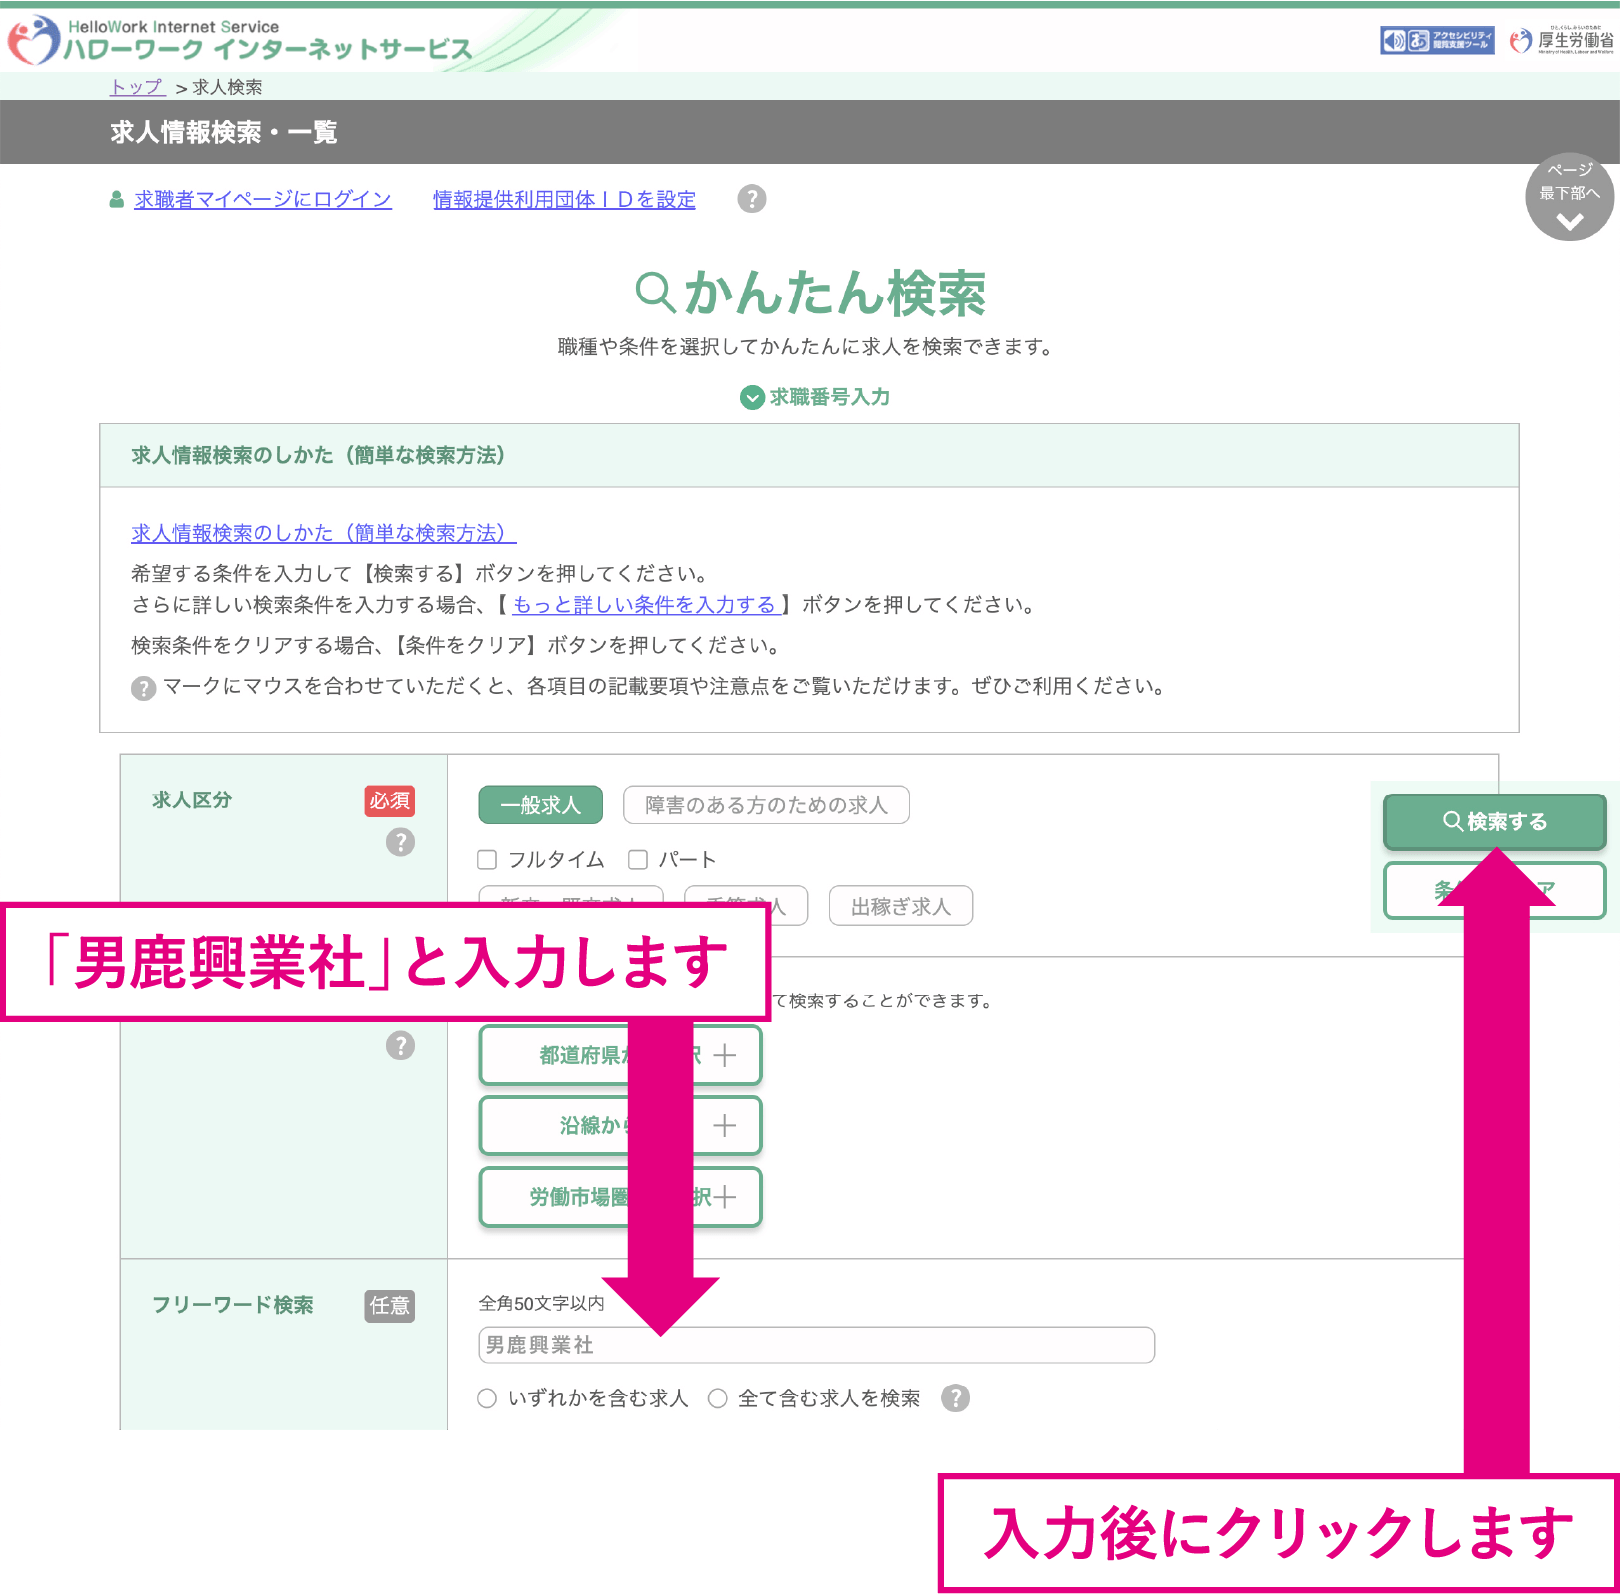Expand the 求職番号入力 section
The width and height of the screenshot is (1620, 1594).
coord(815,397)
